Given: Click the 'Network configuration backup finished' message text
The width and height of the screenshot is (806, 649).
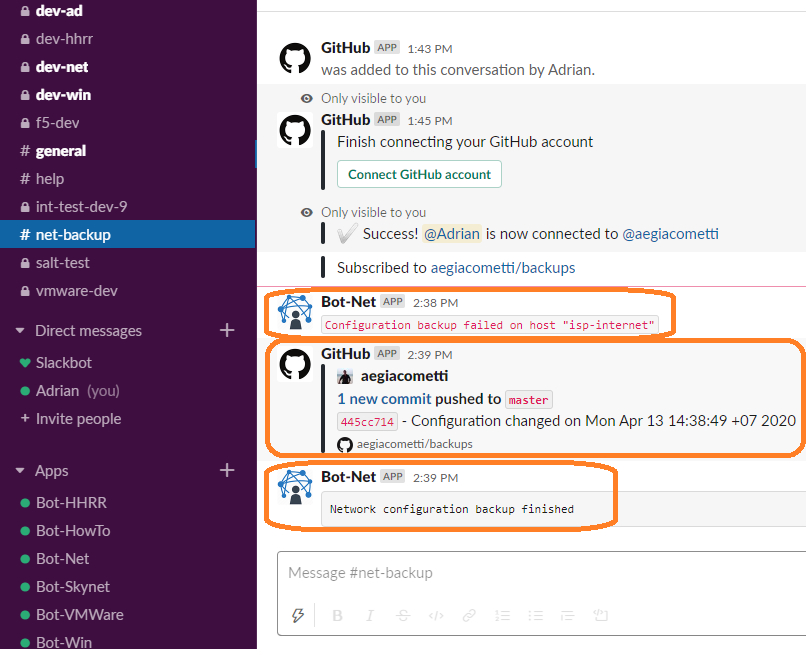Looking at the screenshot, I should [x=452, y=509].
